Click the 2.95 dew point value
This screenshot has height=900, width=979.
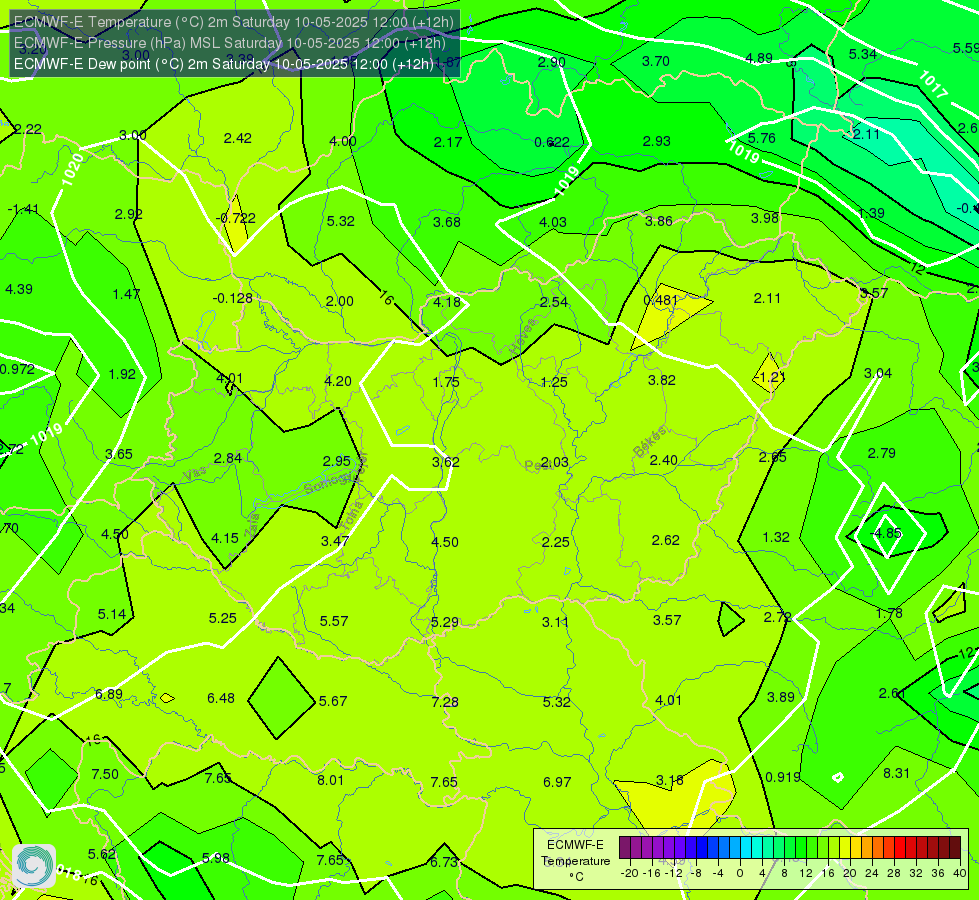click(x=337, y=461)
